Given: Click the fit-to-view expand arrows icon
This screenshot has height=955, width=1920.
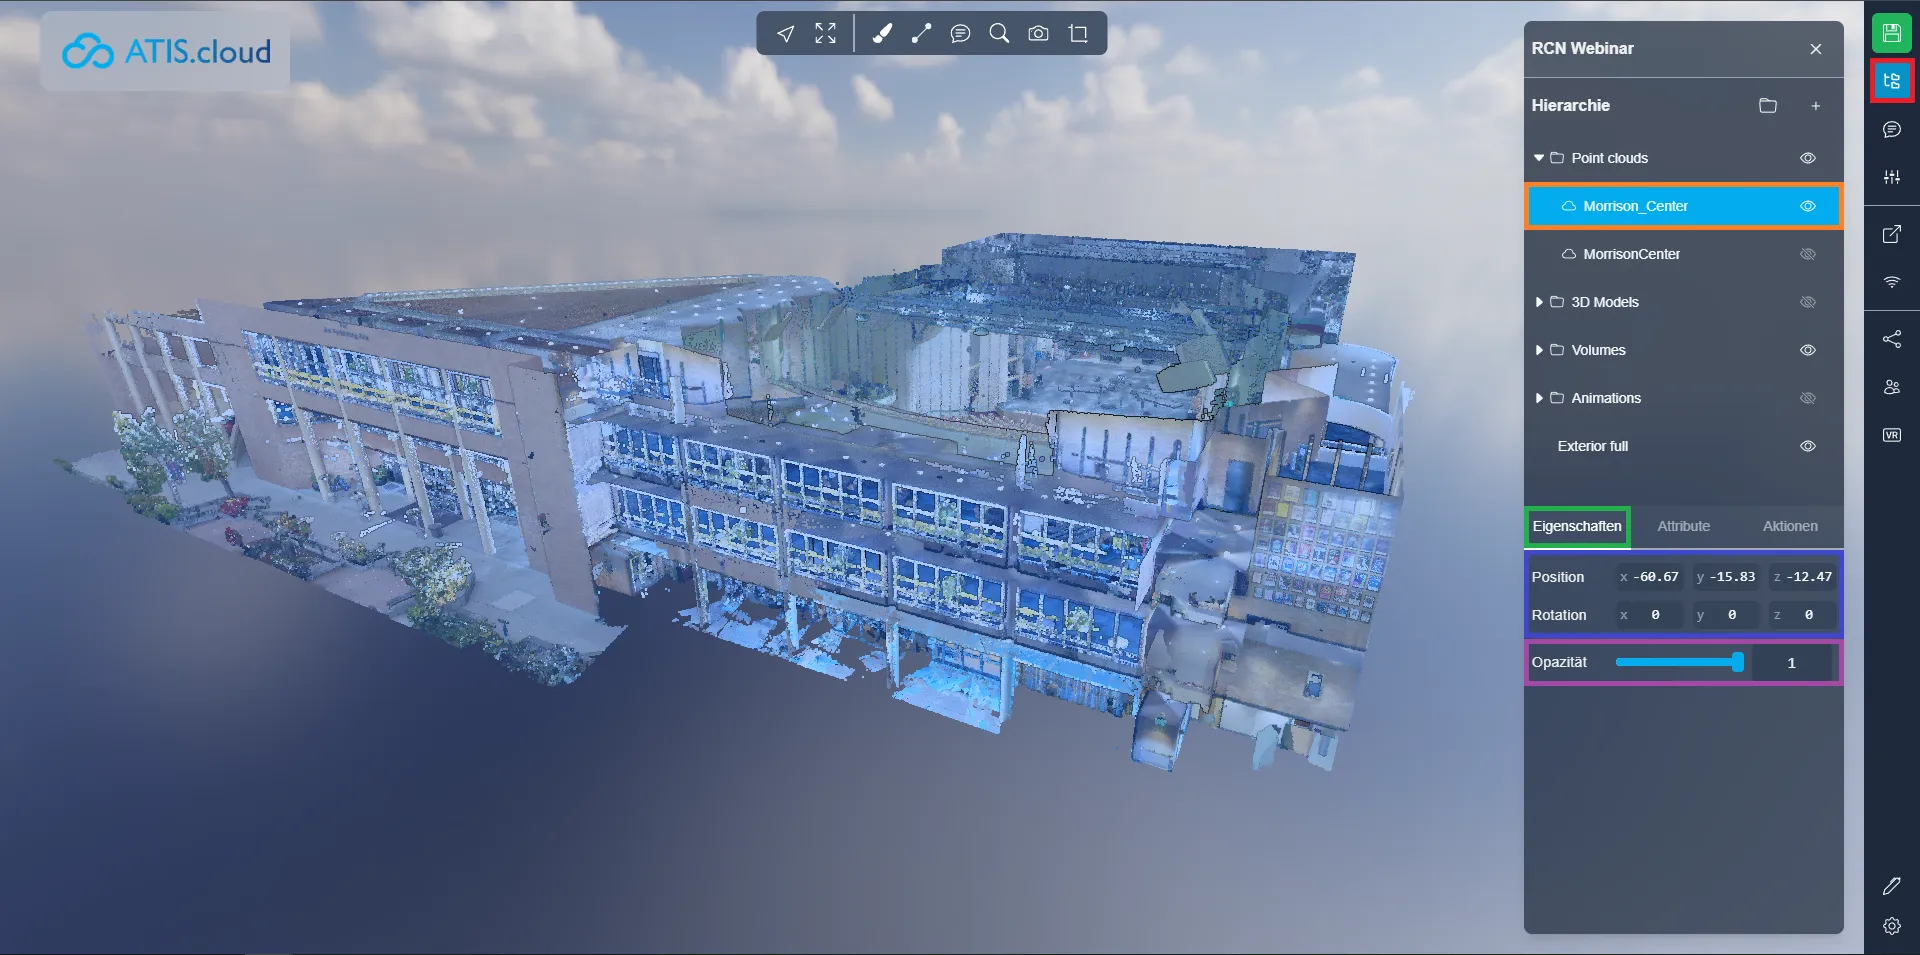Looking at the screenshot, I should click(825, 34).
